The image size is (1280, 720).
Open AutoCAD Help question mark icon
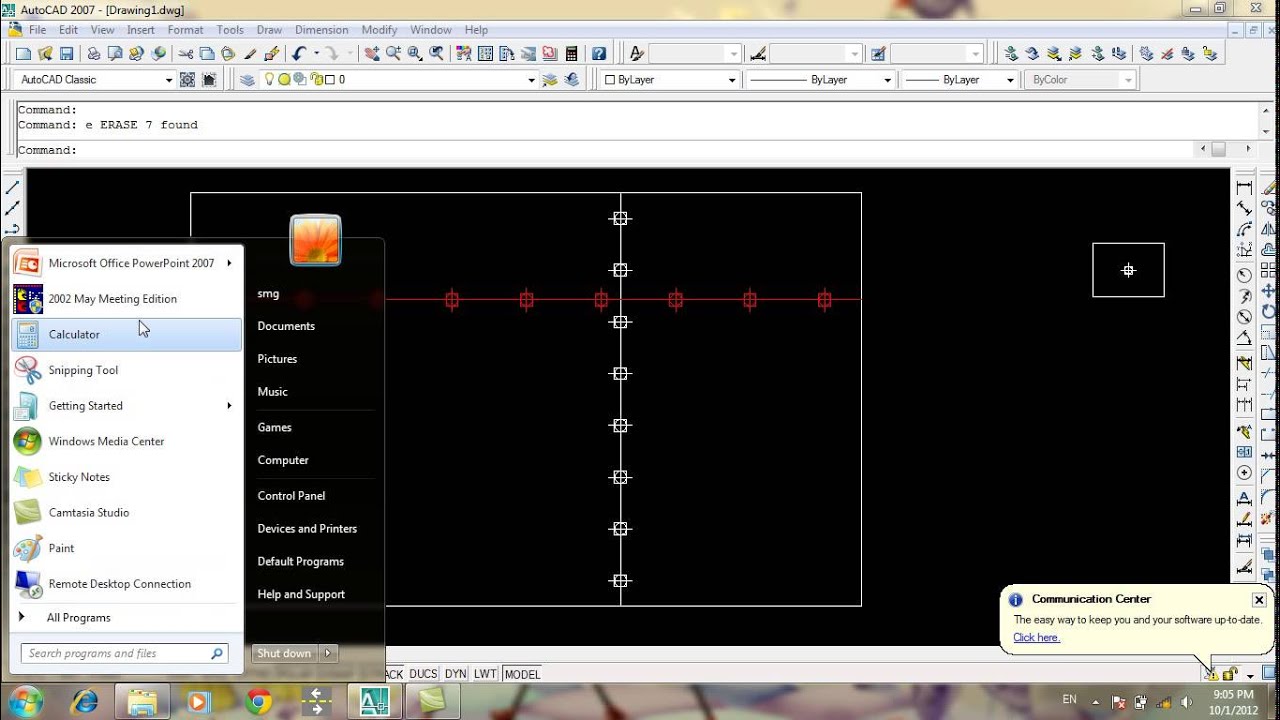598,54
